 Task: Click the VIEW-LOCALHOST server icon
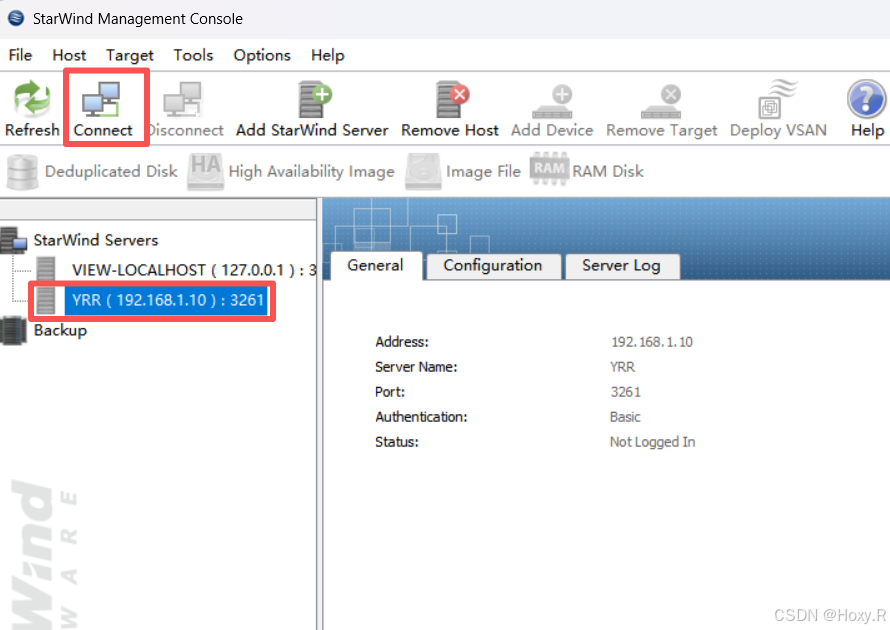46,270
